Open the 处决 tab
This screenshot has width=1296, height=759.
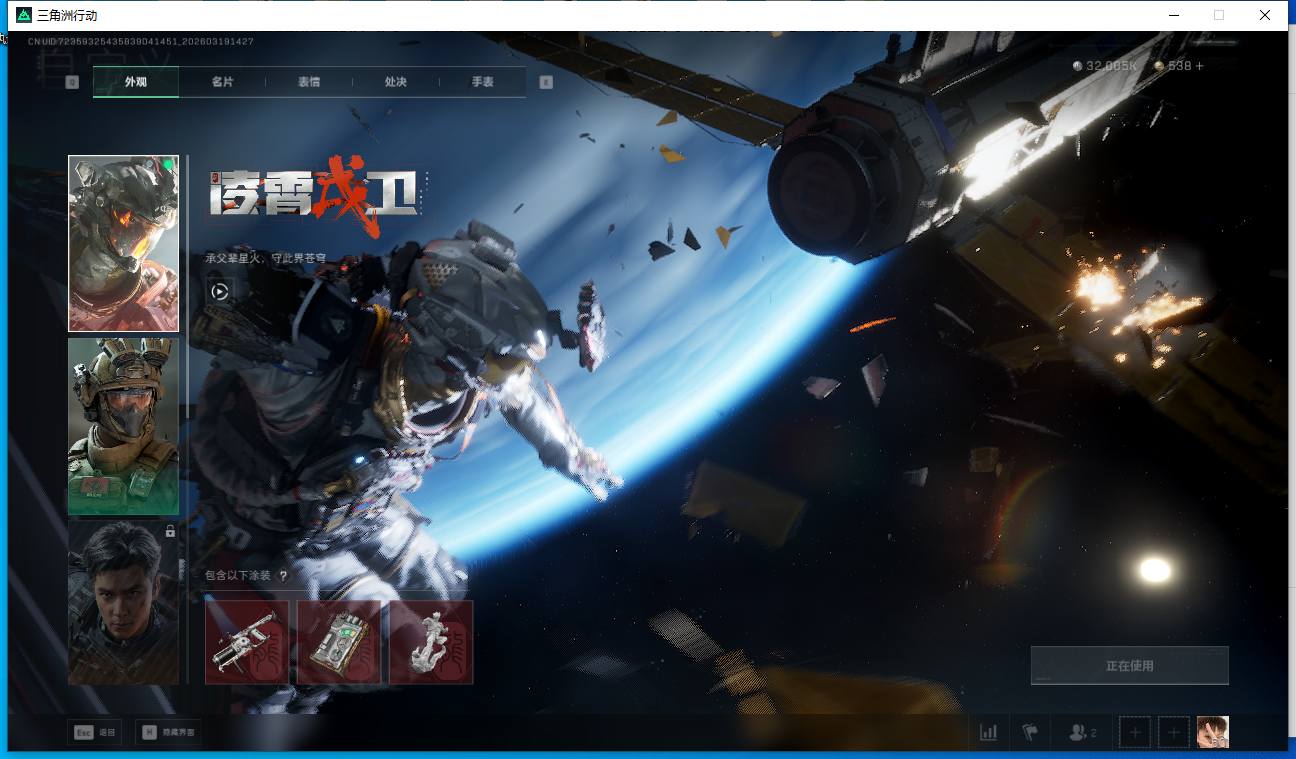point(396,82)
